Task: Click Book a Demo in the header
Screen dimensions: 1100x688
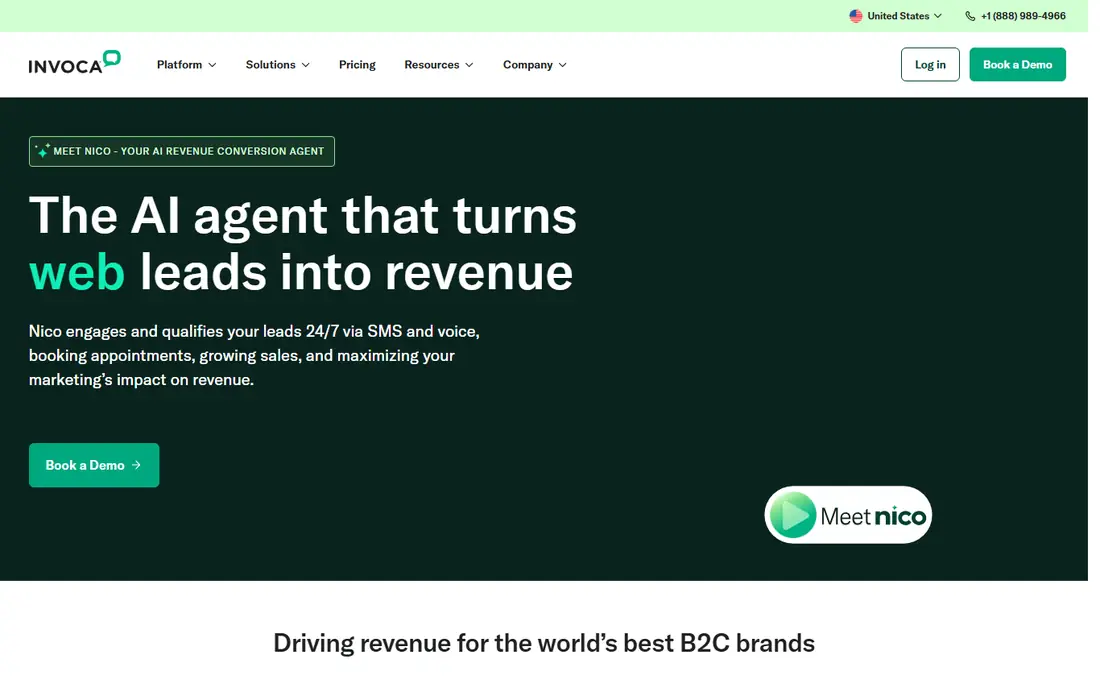Action: 1017,65
